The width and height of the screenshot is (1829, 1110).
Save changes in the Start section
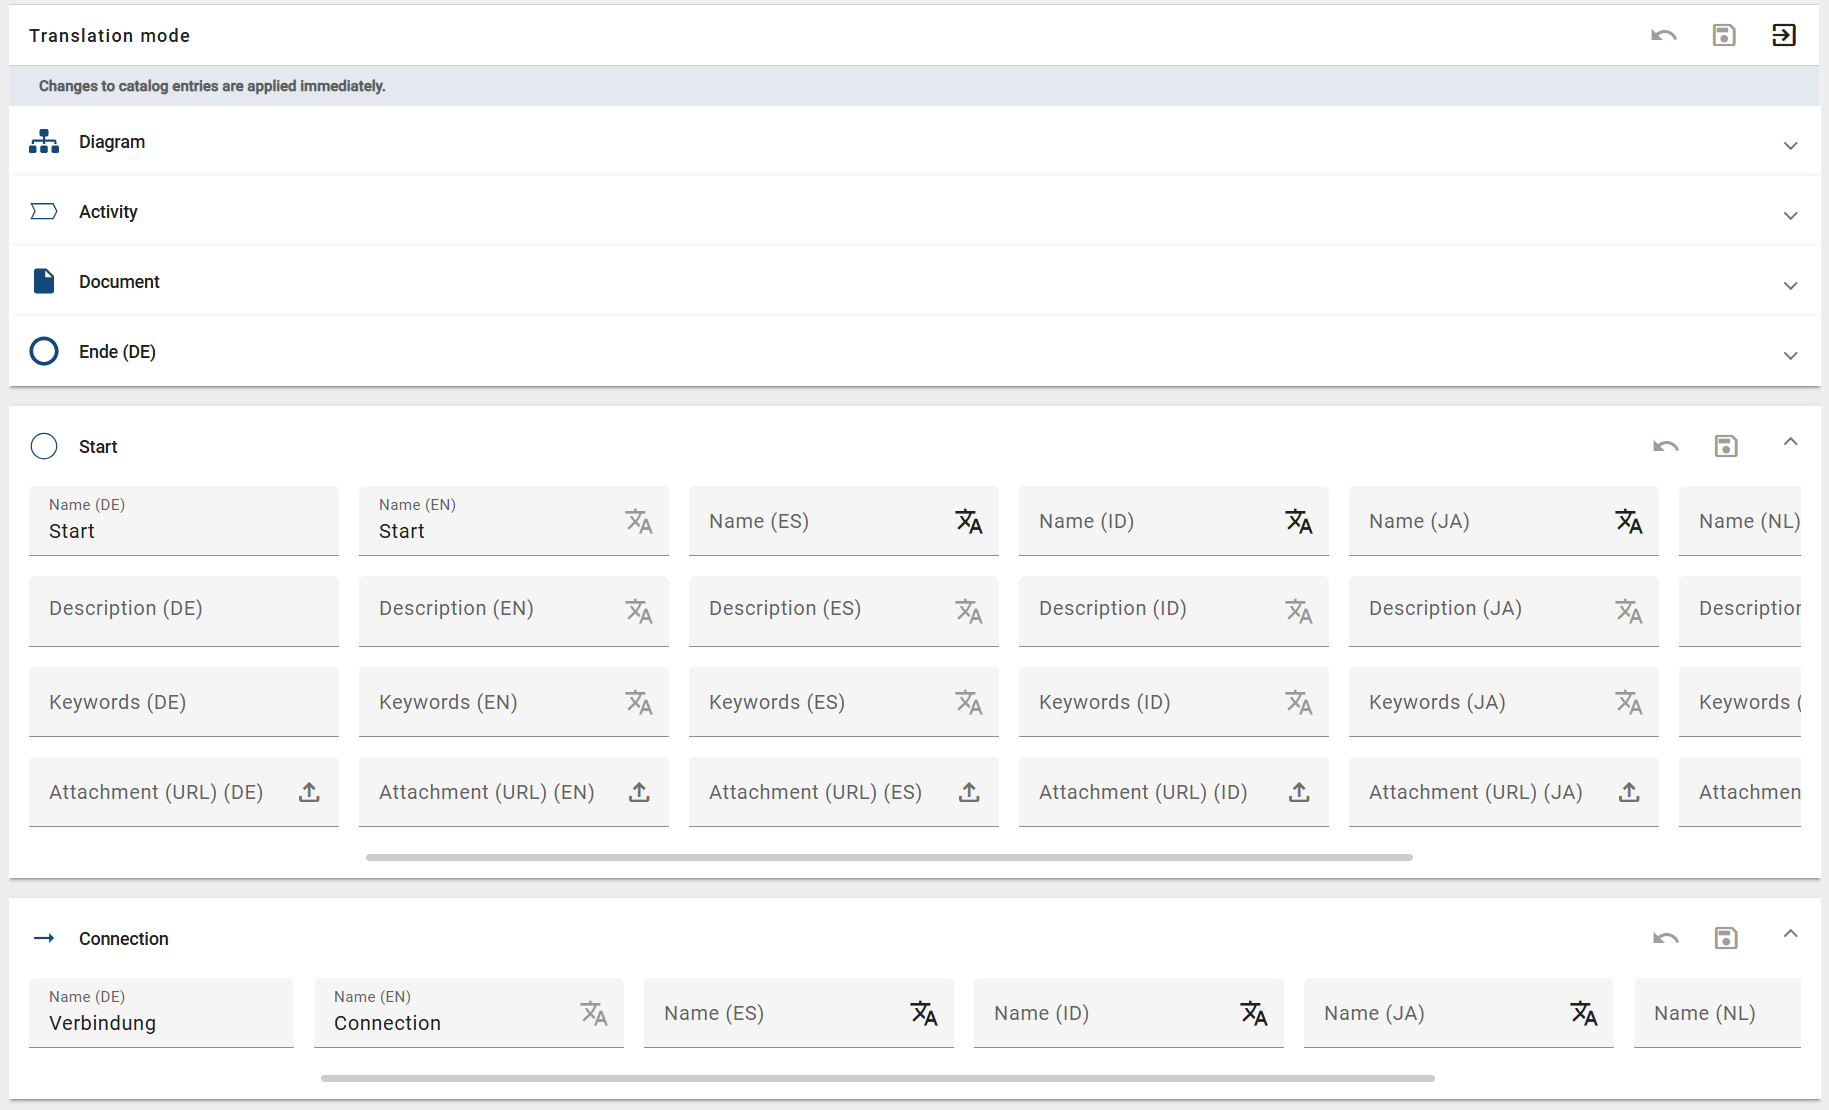[x=1725, y=446]
